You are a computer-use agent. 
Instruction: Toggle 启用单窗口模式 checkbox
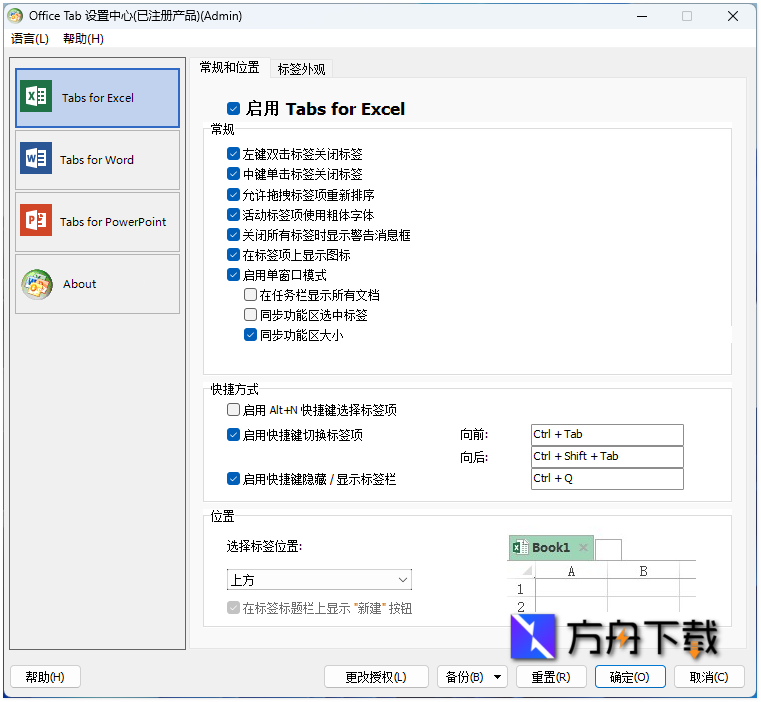click(x=233, y=275)
